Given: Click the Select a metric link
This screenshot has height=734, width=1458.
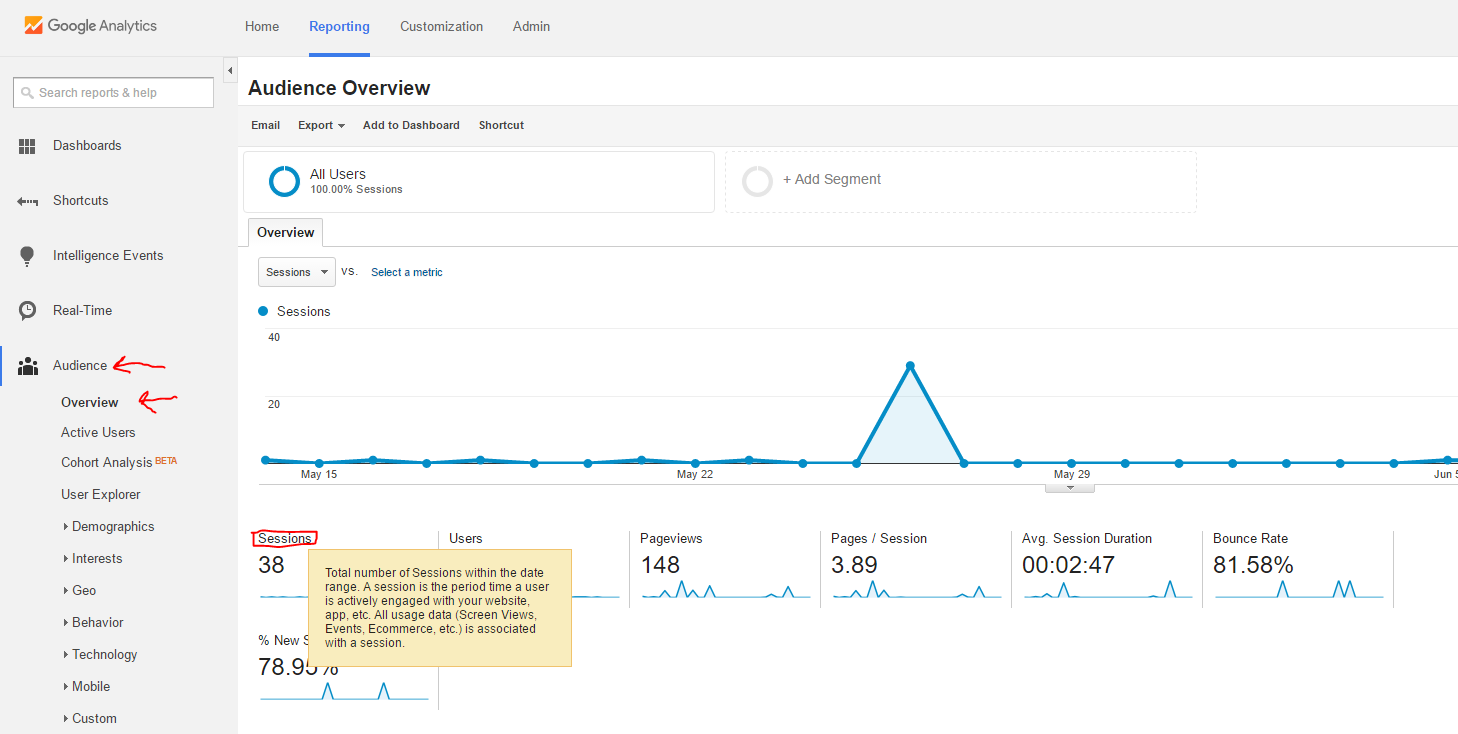Looking at the screenshot, I should tap(406, 272).
